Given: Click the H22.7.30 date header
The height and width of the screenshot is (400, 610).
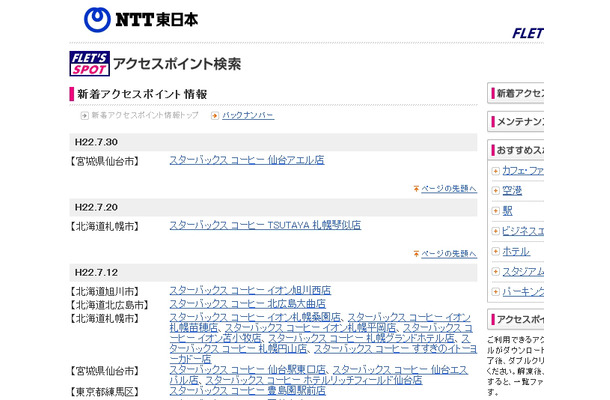Looking at the screenshot, I should [x=273, y=142].
